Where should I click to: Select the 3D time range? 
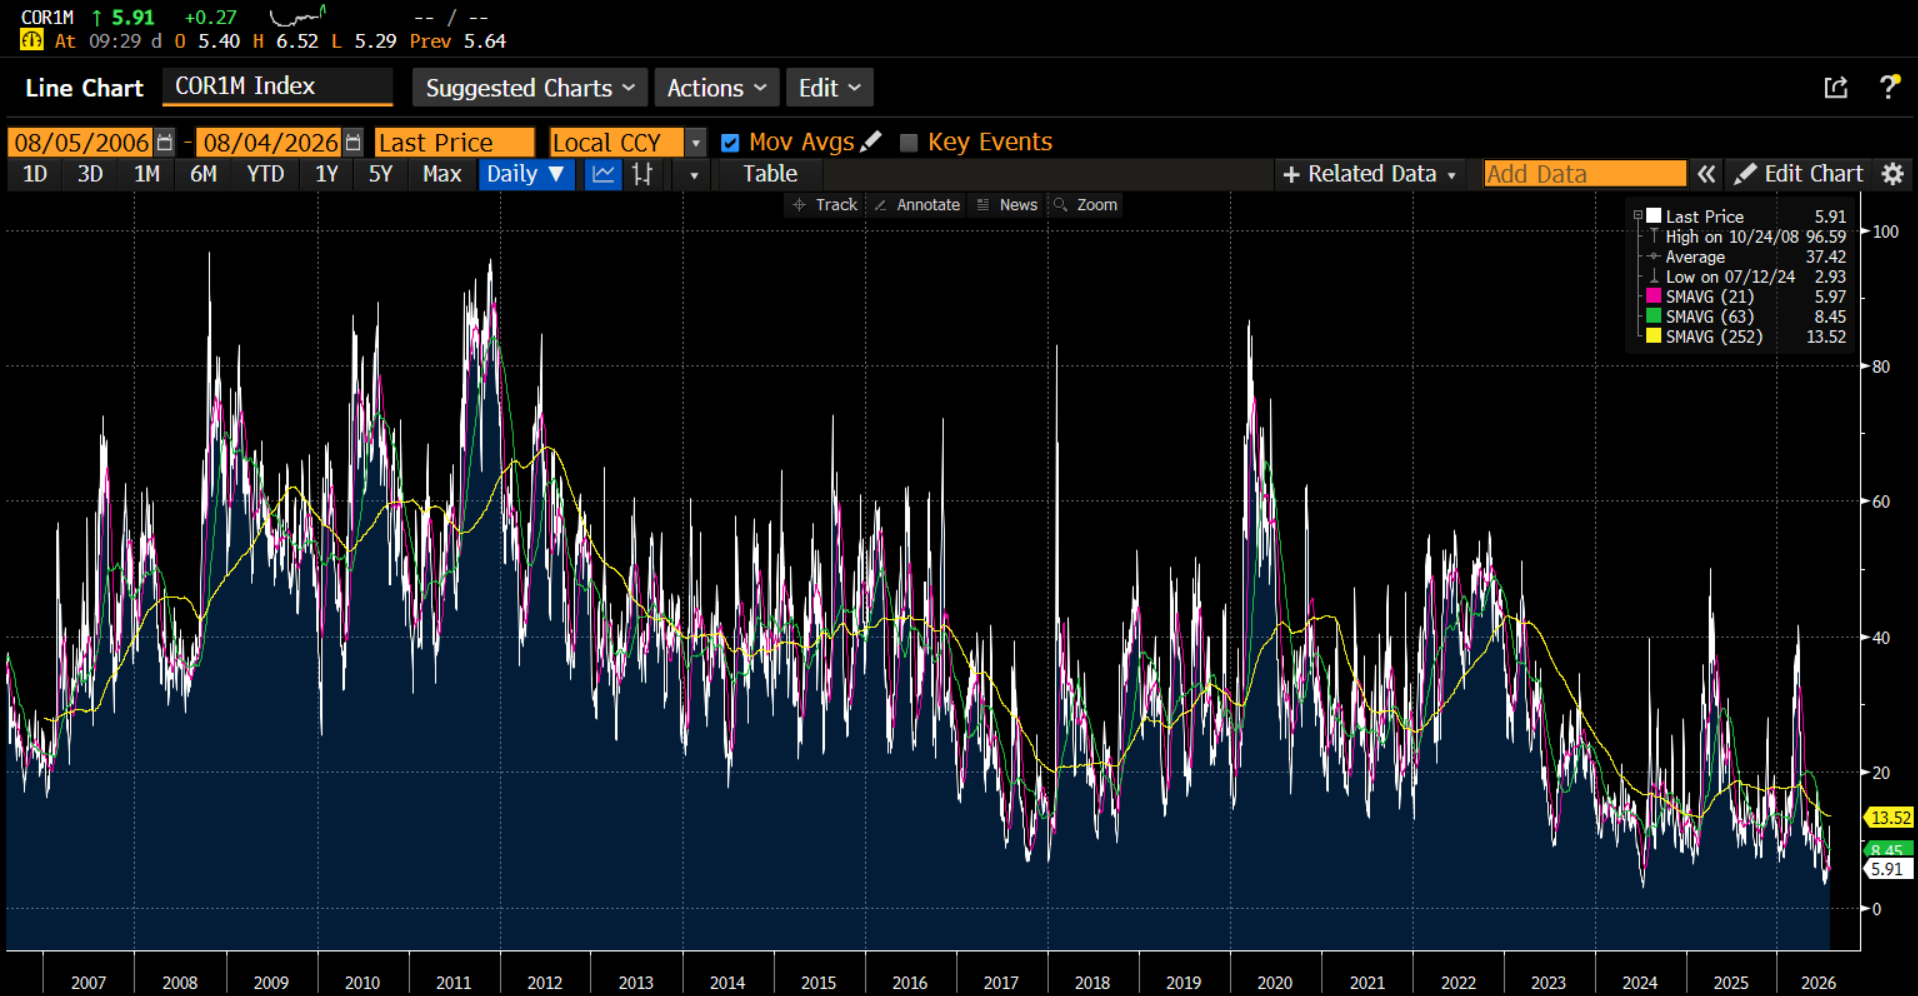(90, 174)
